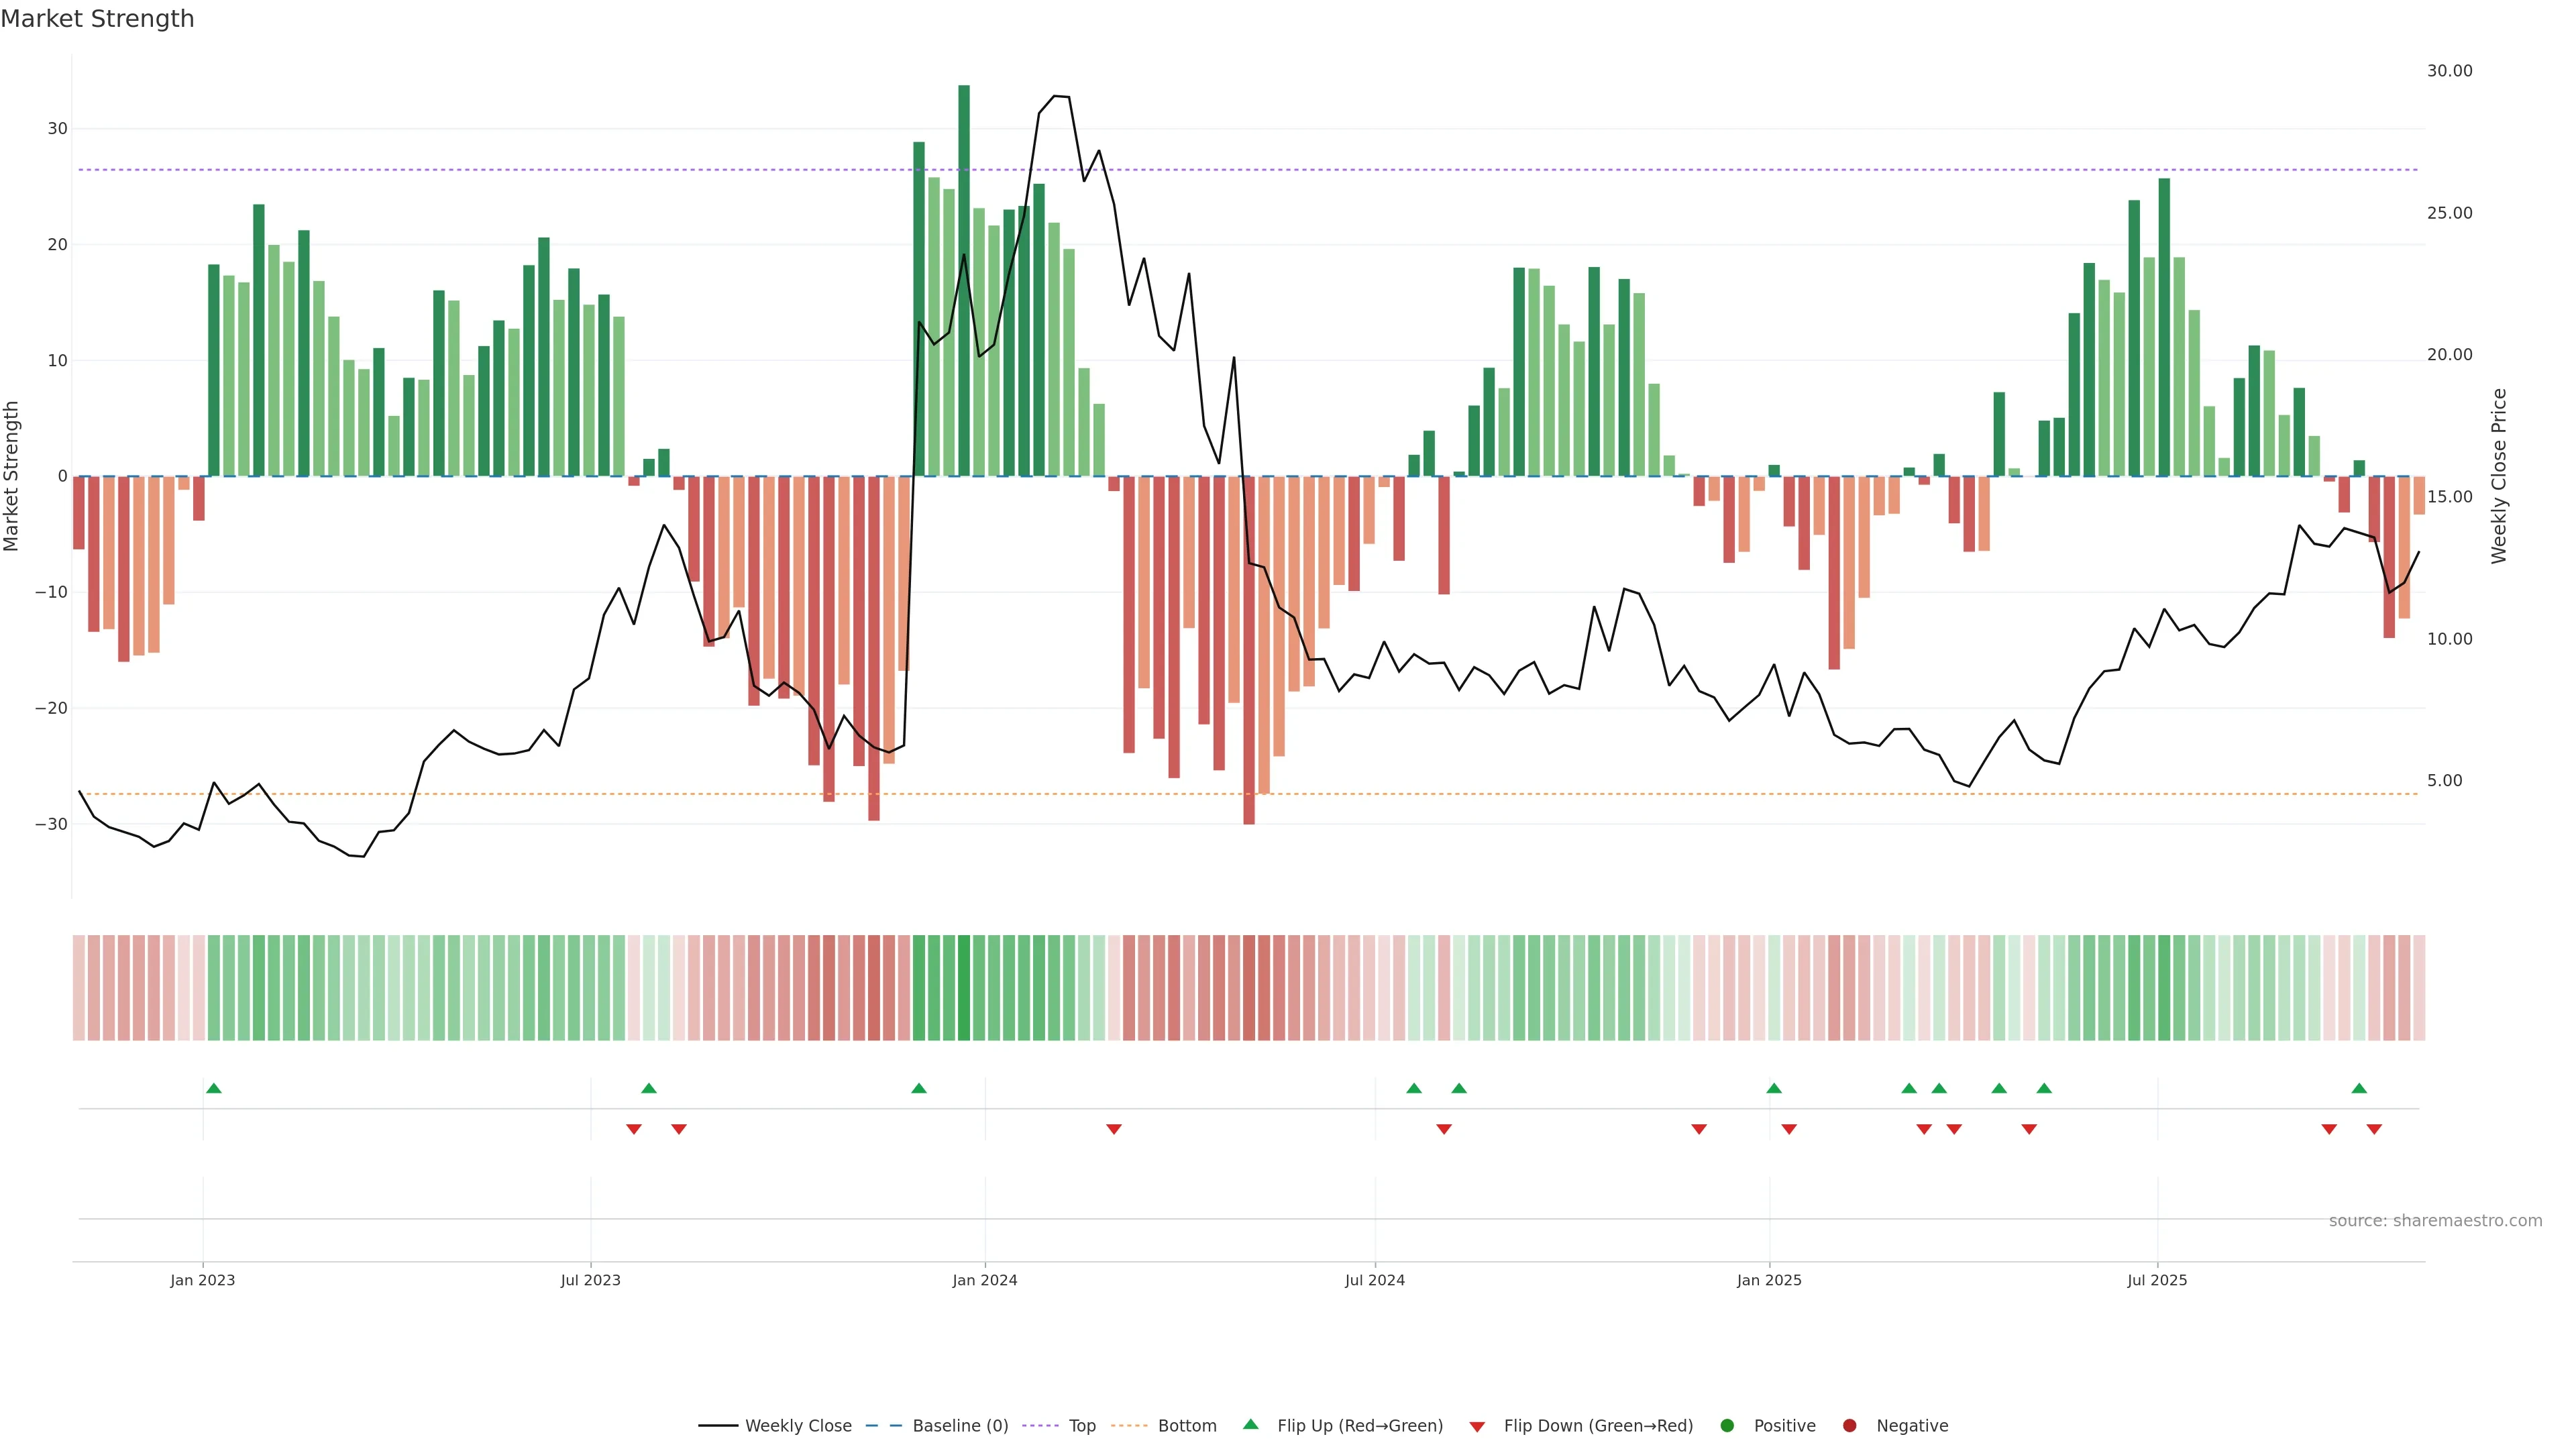Toggle the Negative legend label

pos(1912,1426)
